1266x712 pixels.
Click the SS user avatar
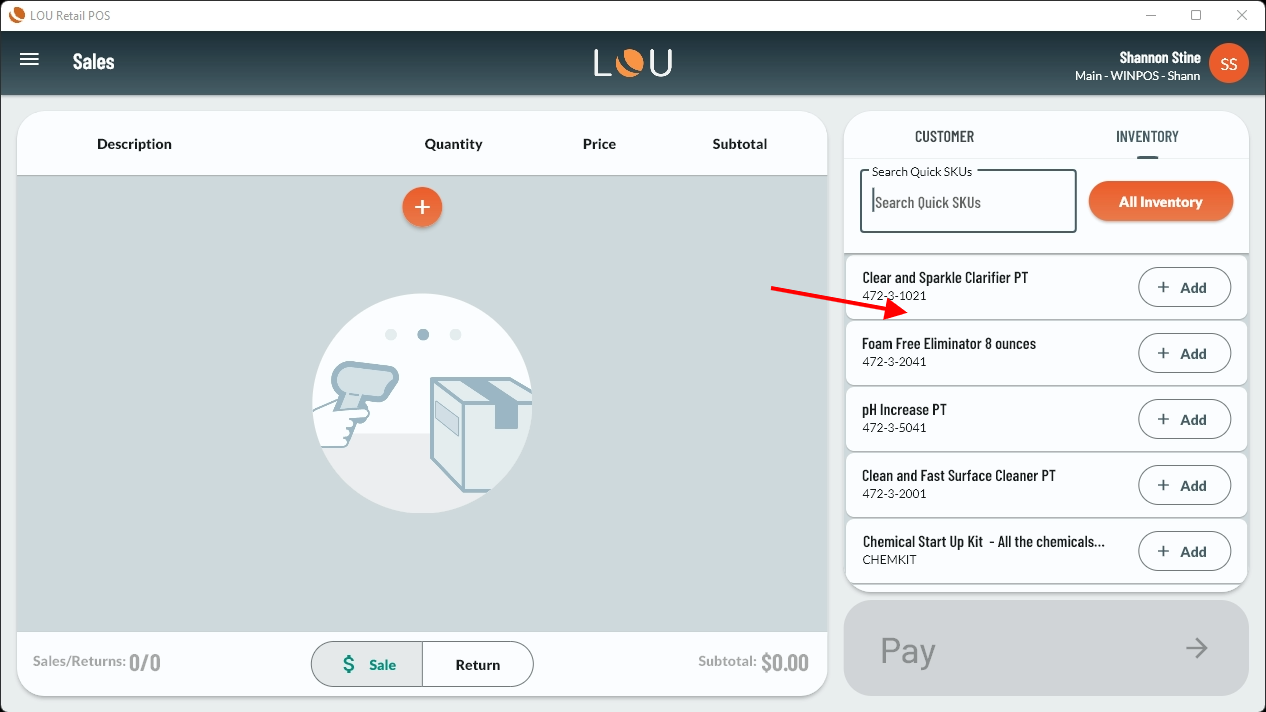tap(1229, 64)
